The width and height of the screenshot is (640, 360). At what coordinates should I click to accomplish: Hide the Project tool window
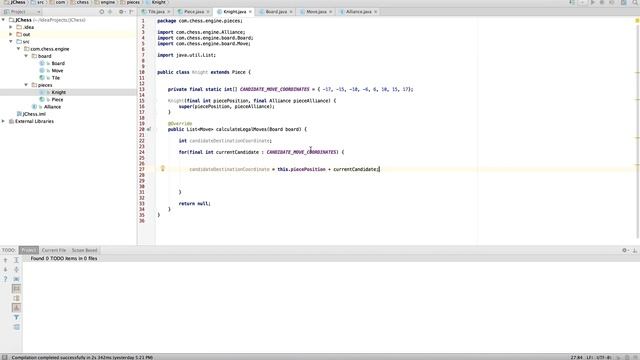(131, 12)
